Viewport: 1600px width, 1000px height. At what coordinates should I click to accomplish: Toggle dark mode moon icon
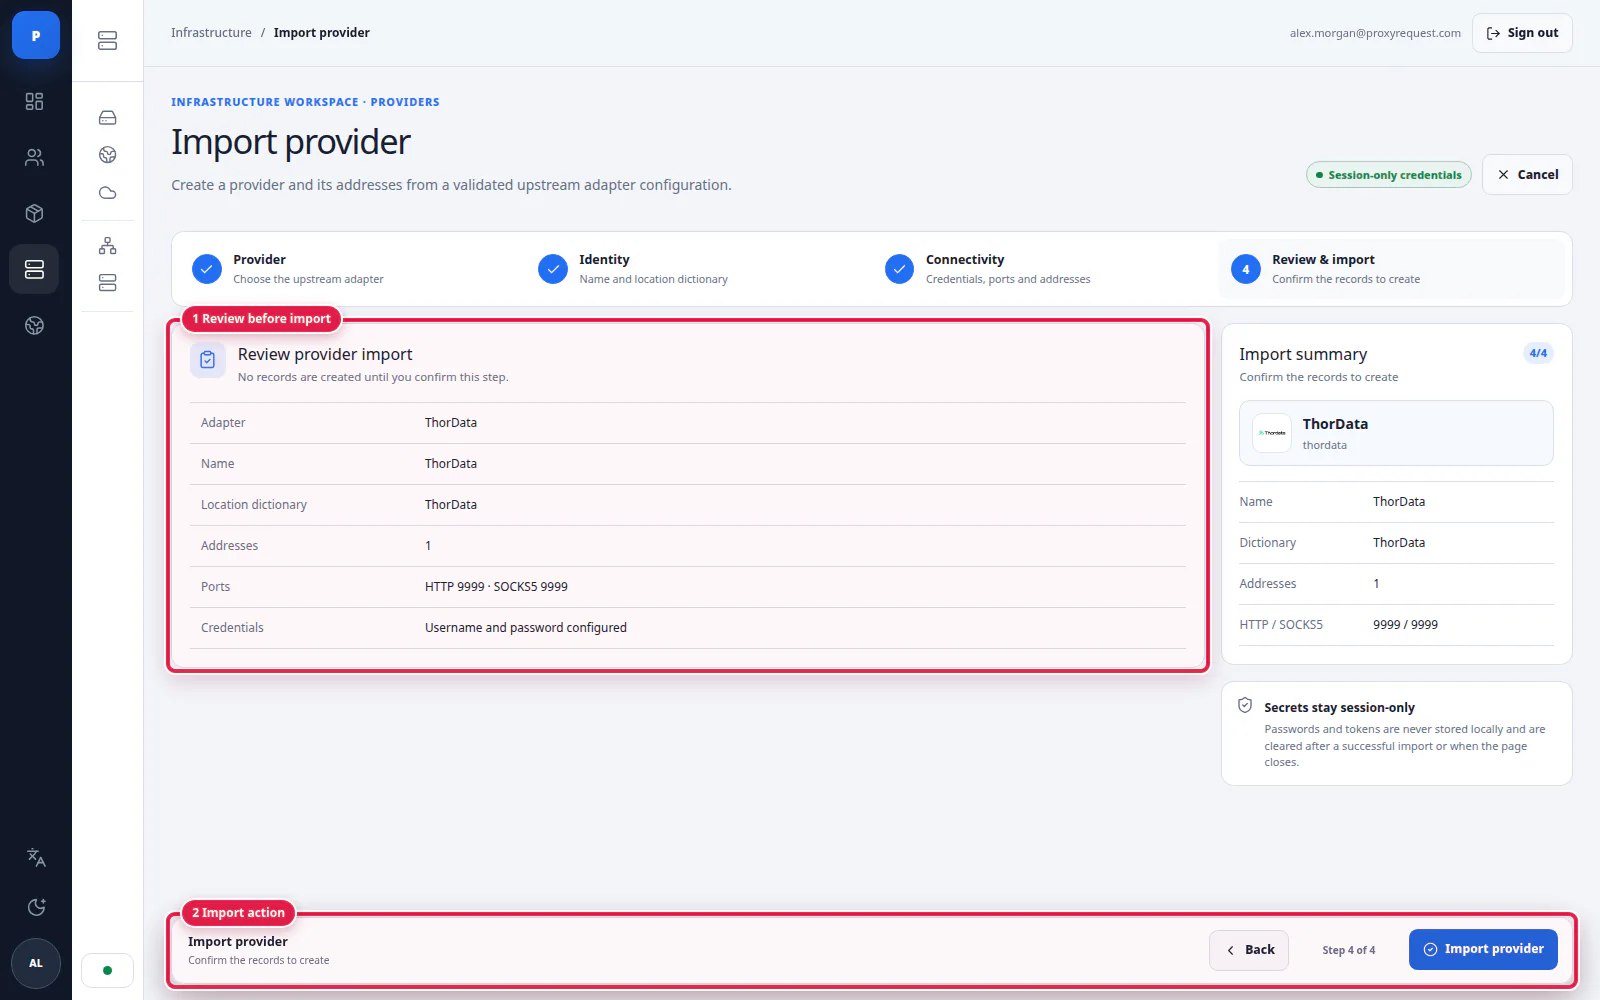coord(36,907)
